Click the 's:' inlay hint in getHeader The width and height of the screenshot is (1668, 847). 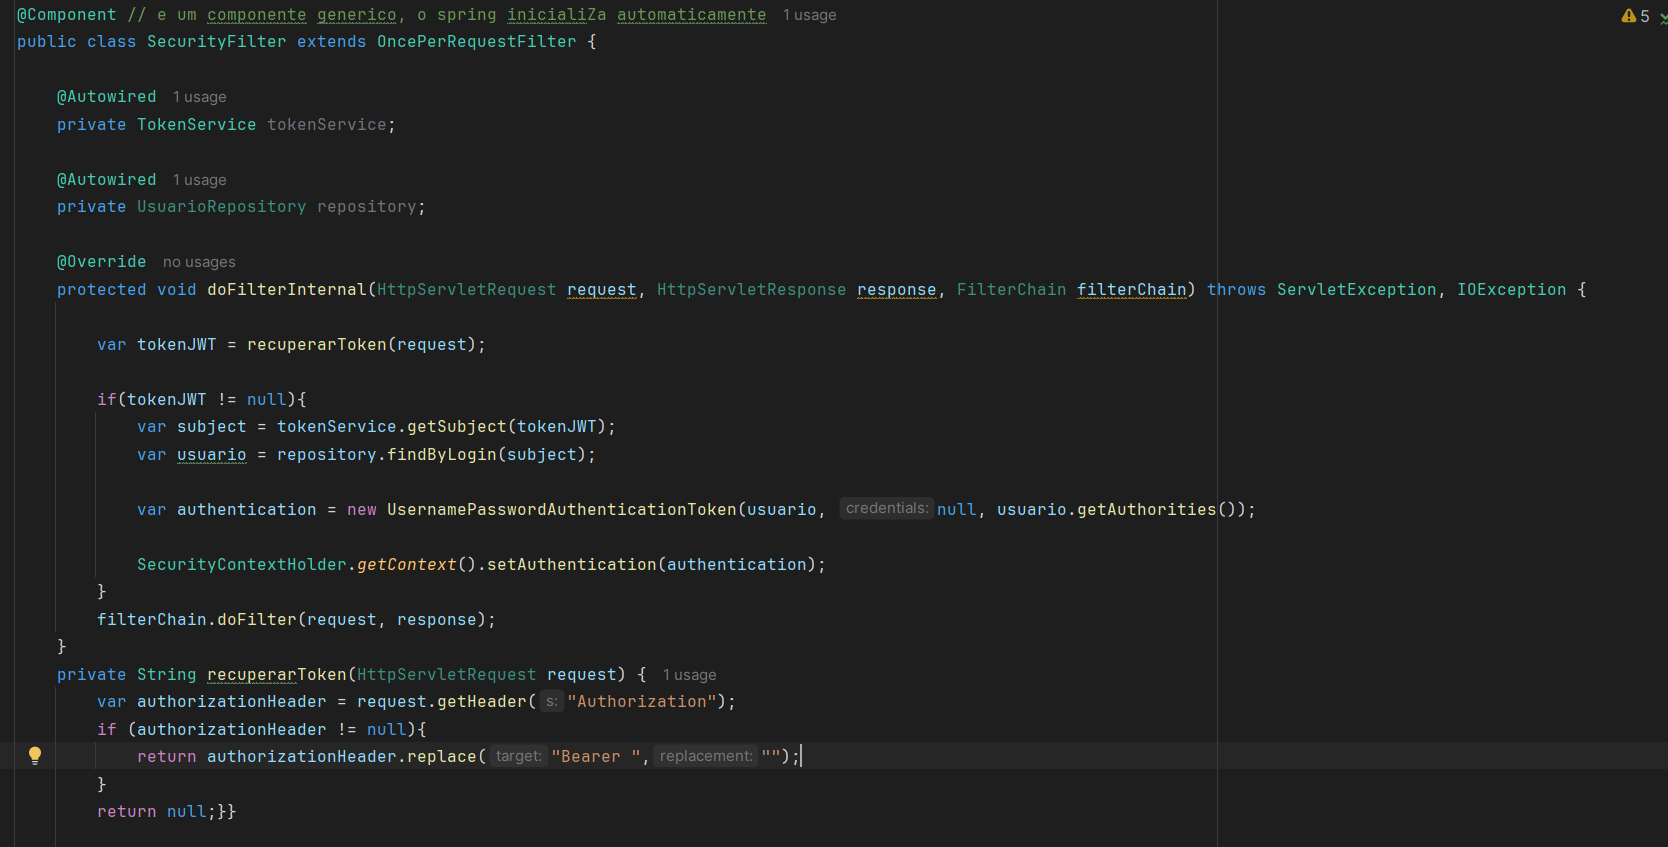point(552,702)
